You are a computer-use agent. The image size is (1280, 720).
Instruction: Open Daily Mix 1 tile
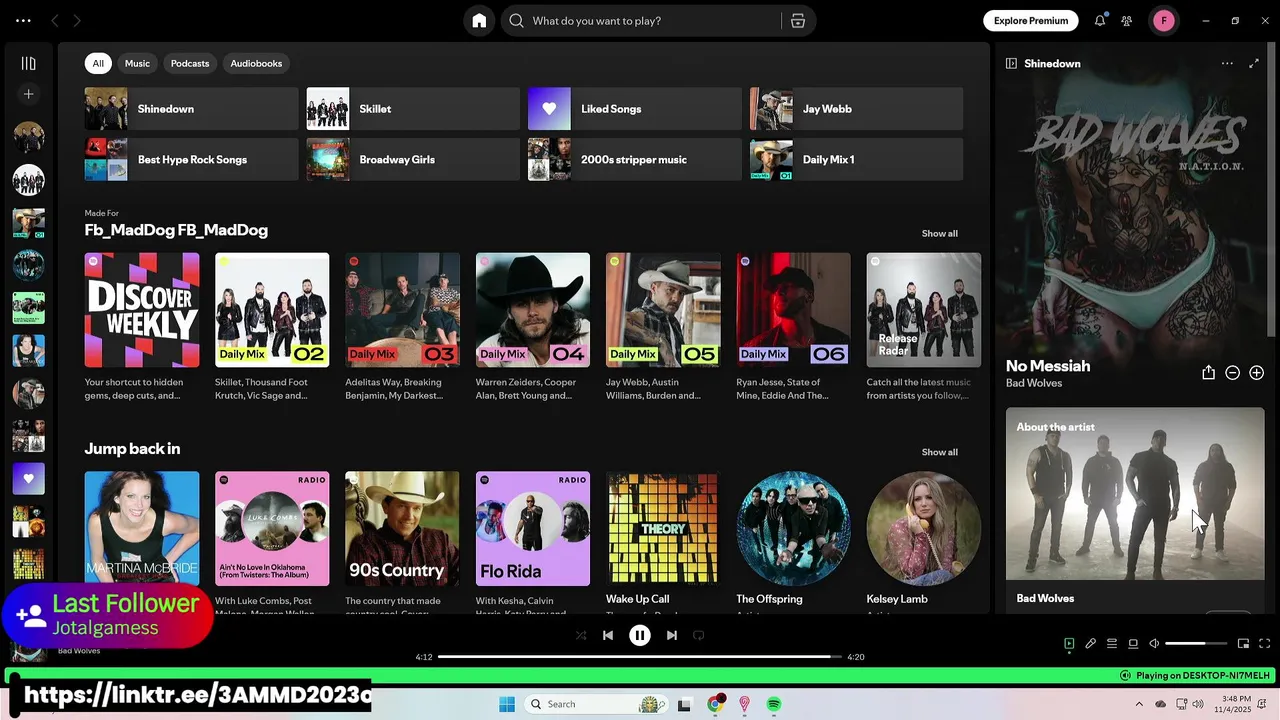(x=857, y=160)
